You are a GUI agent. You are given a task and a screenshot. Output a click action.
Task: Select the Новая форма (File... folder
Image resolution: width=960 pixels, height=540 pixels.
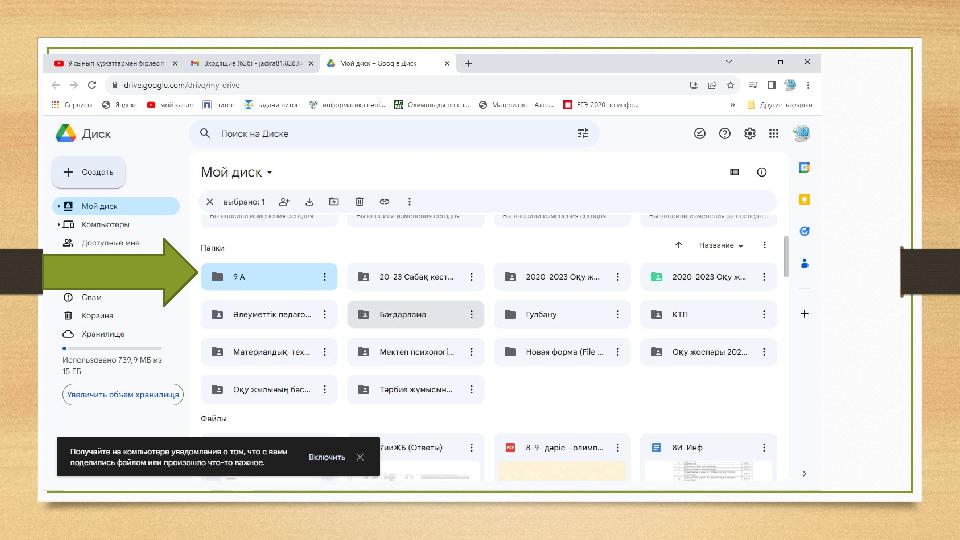(562, 352)
